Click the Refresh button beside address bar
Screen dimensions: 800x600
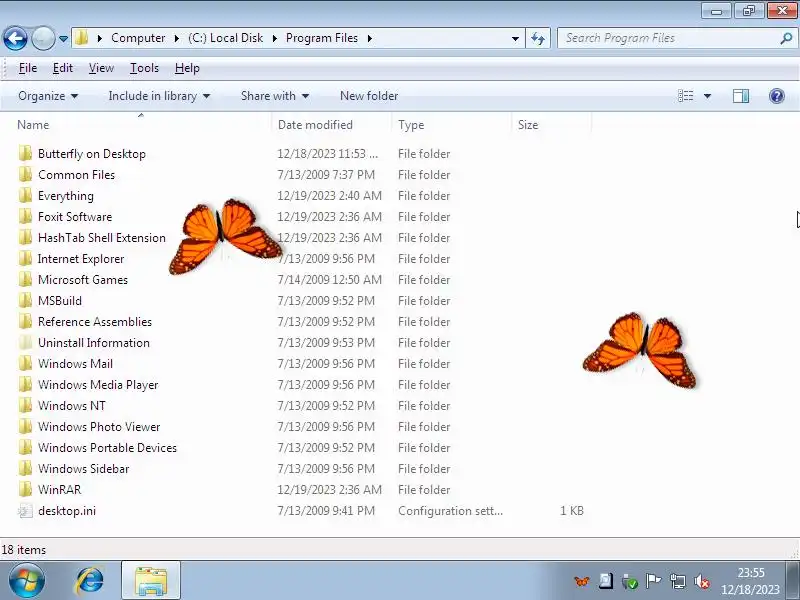(538, 38)
